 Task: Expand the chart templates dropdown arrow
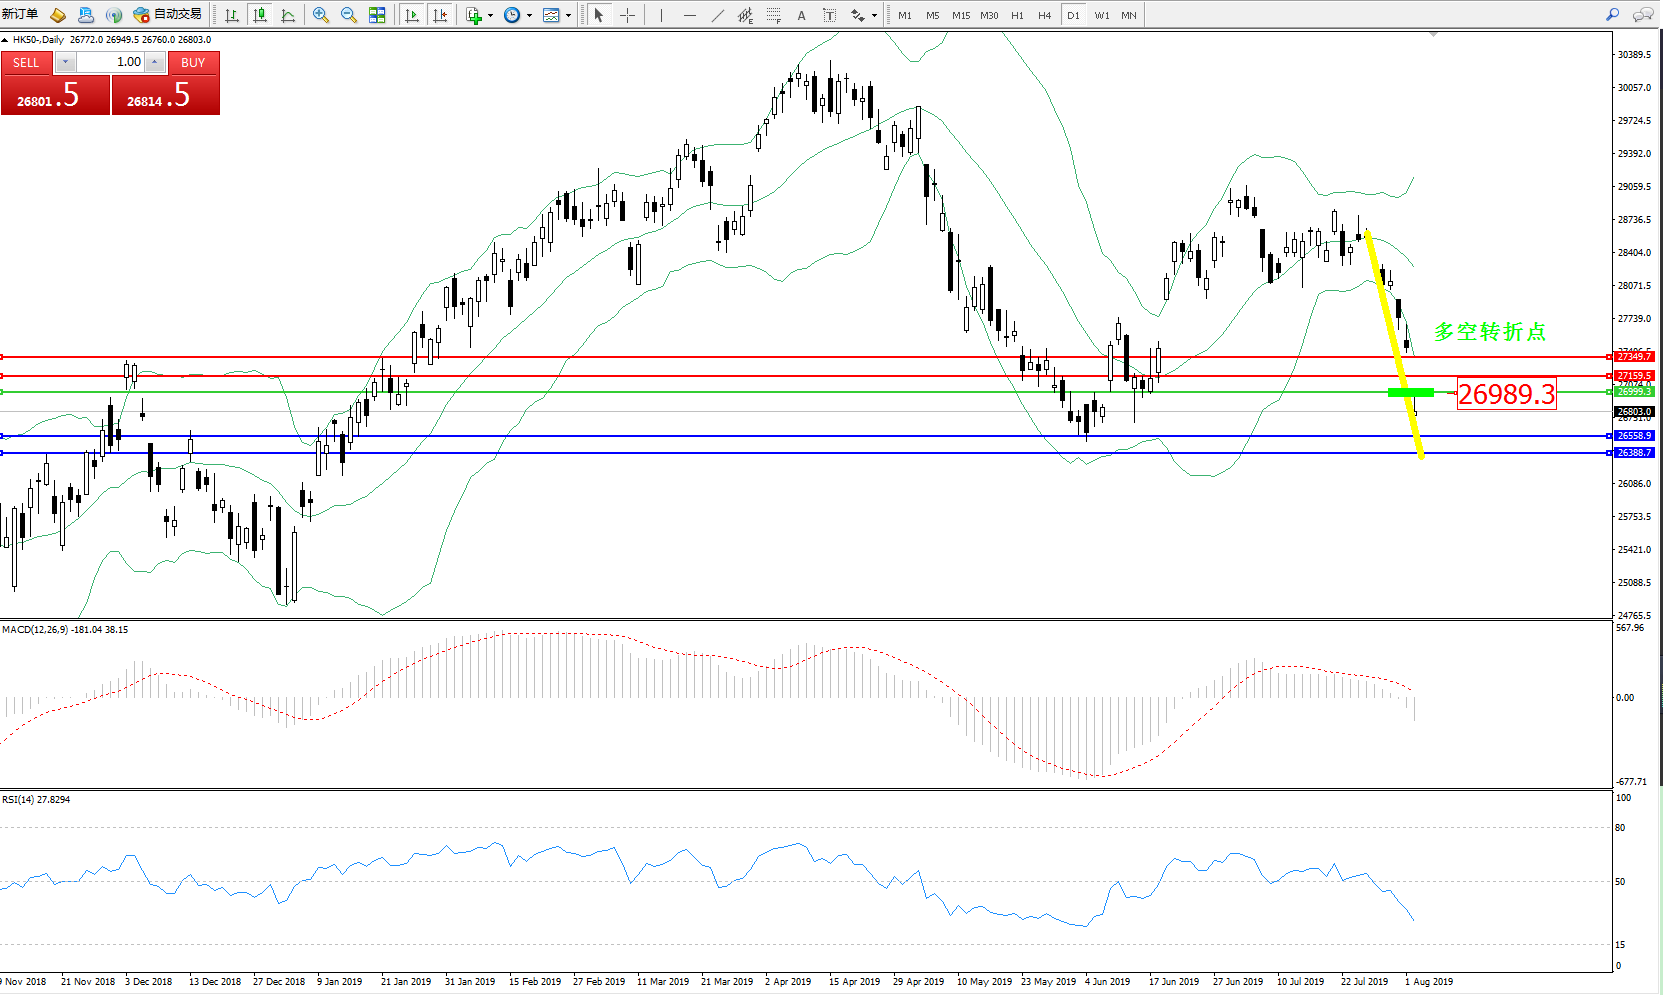click(x=568, y=15)
